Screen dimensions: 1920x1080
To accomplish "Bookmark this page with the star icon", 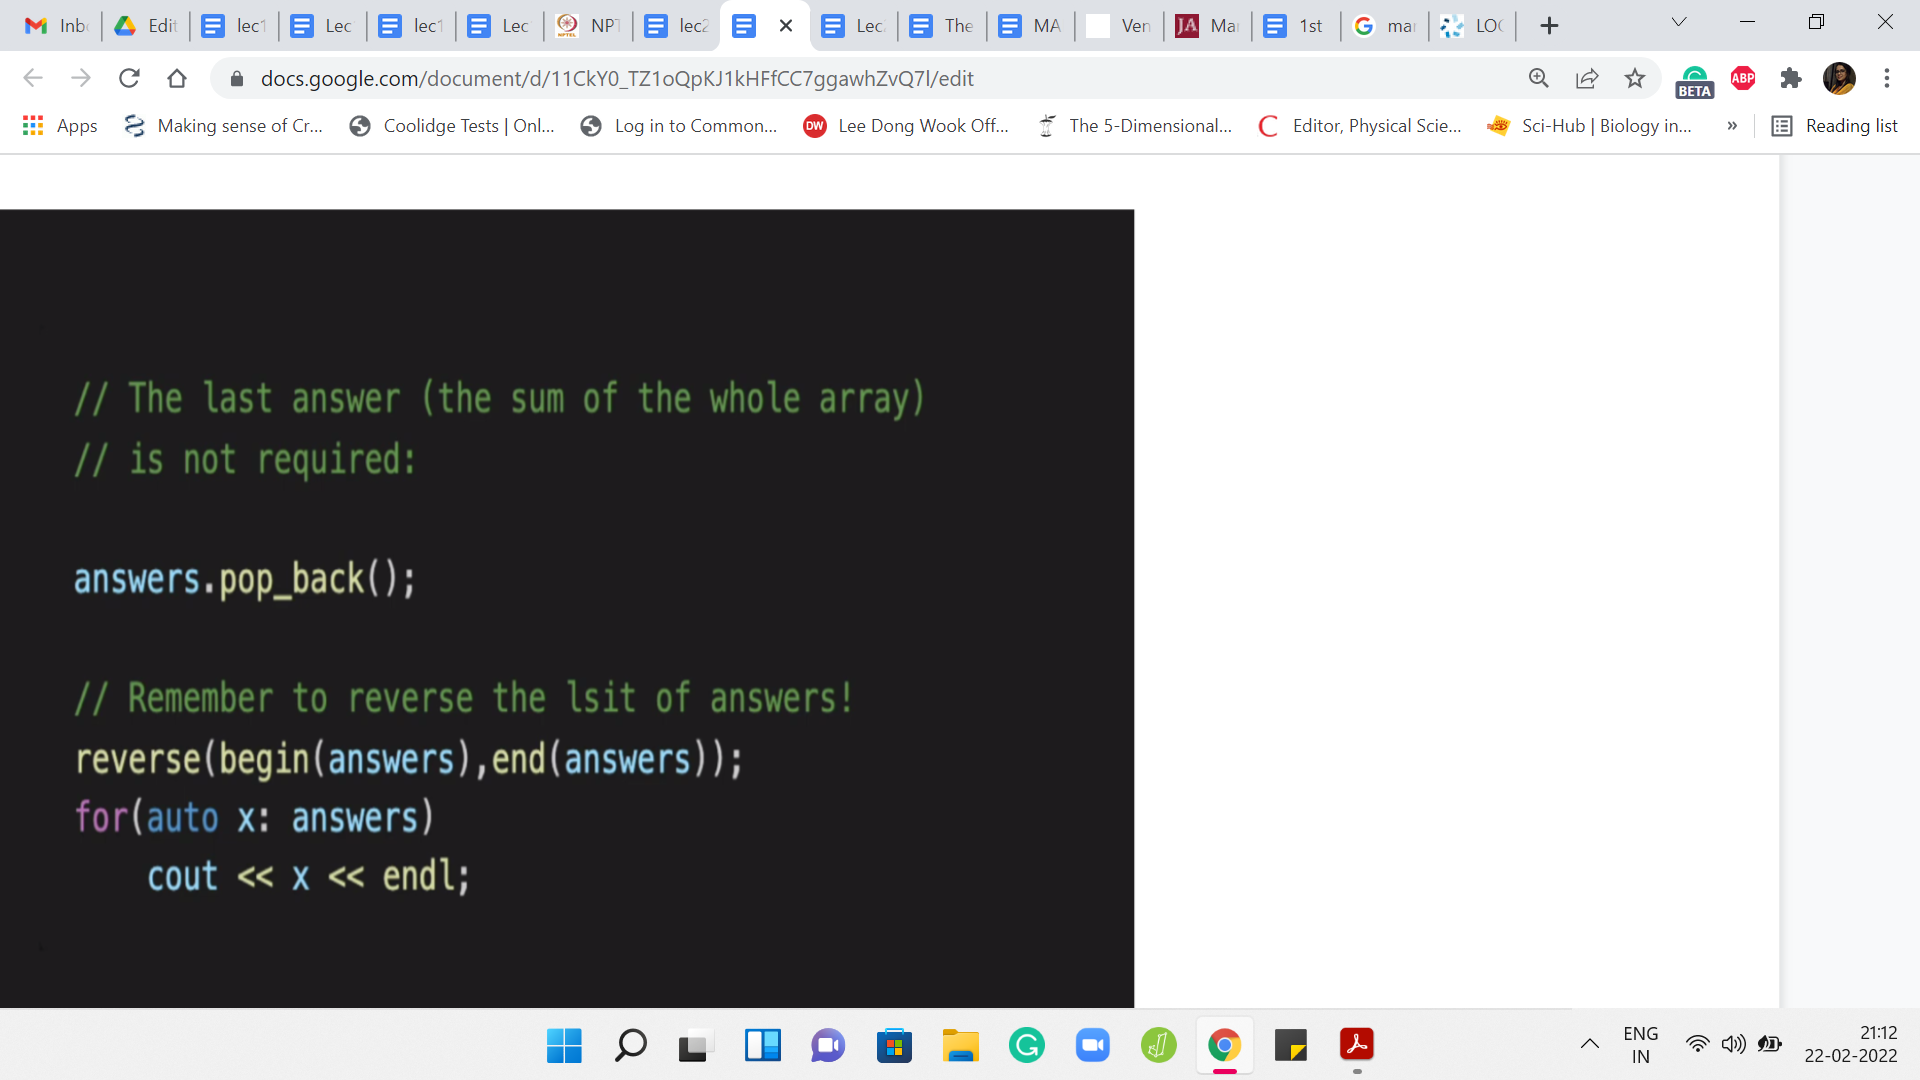I will tap(1635, 78).
